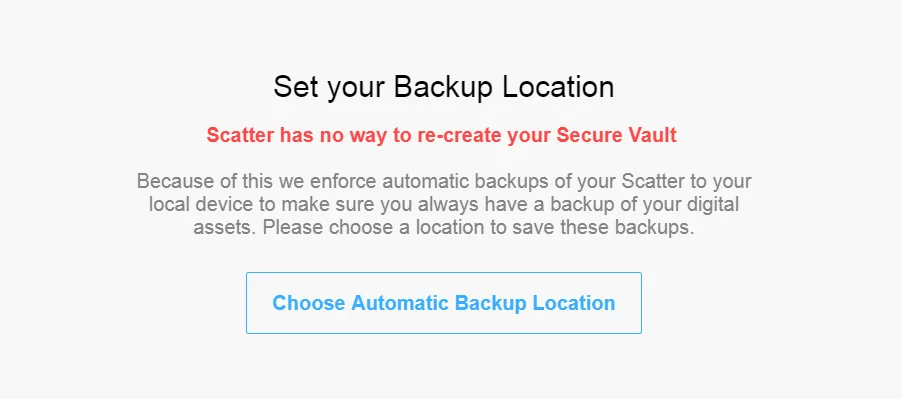The width and height of the screenshot is (902, 399).
Task: Select the 'Set your Backup Location' heading
Action: click(x=444, y=87)
